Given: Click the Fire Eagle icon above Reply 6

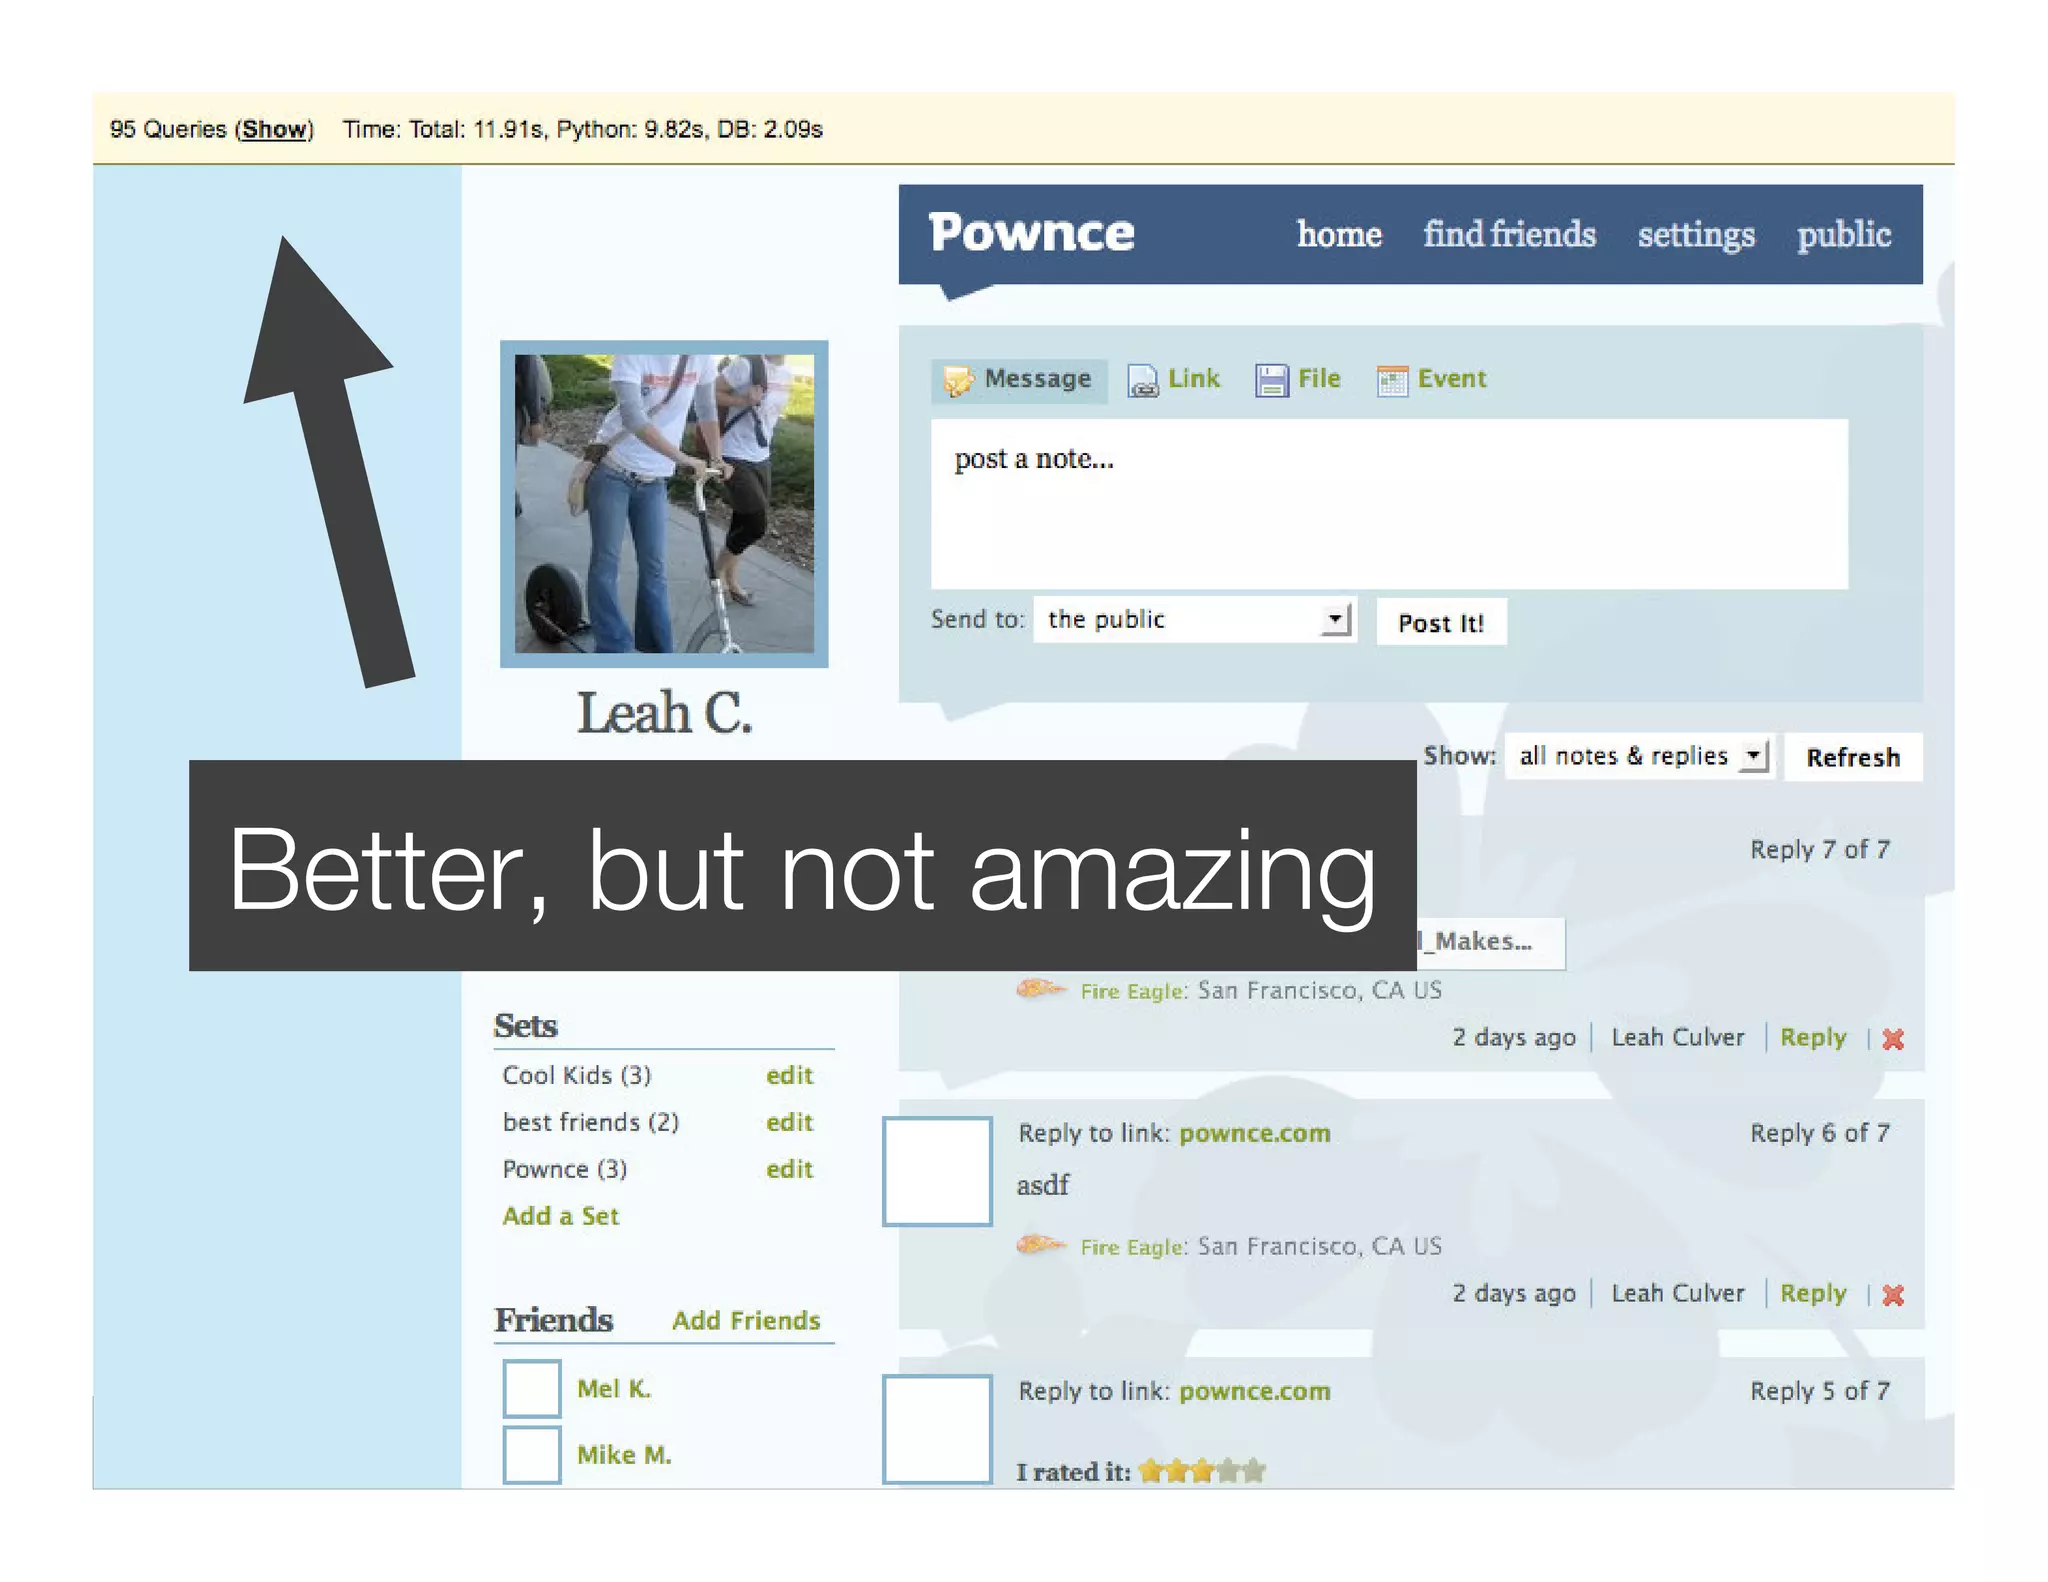Looking at the screenshot, I should click(x=1041, y=989).
